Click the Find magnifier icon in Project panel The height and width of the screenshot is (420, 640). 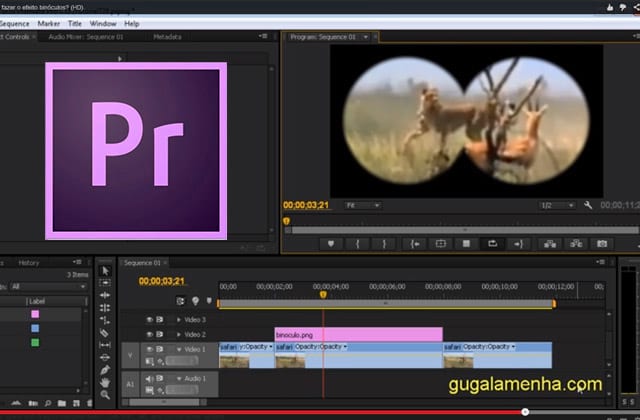tap(48, 403)
